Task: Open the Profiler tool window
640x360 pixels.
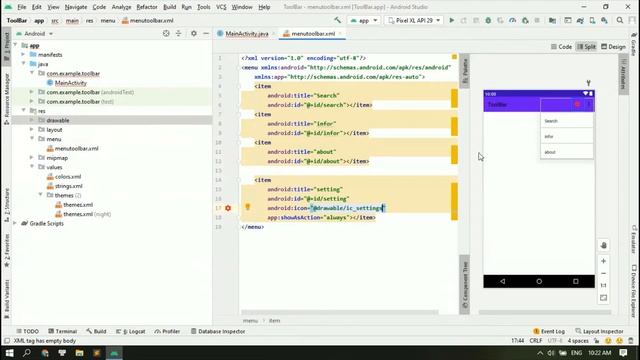Action: point(167,331)
